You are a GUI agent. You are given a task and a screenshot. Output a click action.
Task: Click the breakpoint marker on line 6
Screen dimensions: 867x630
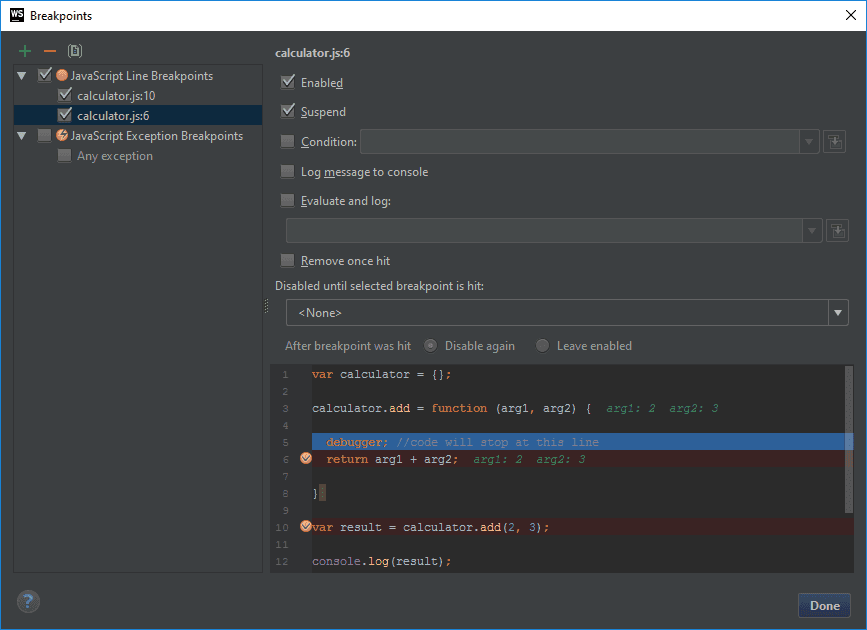[x=306, y=458]
